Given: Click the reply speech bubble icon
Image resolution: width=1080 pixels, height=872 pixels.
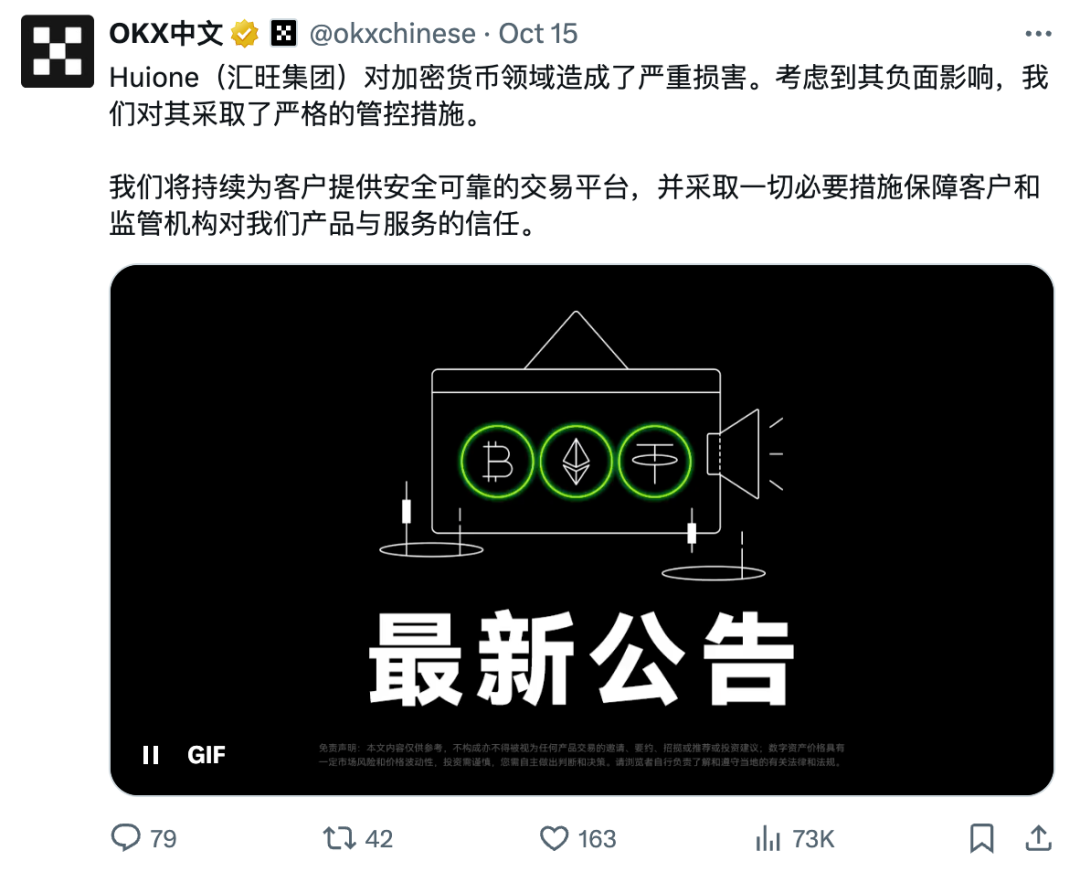Looking at the screenshot, I should pos(126,838).
